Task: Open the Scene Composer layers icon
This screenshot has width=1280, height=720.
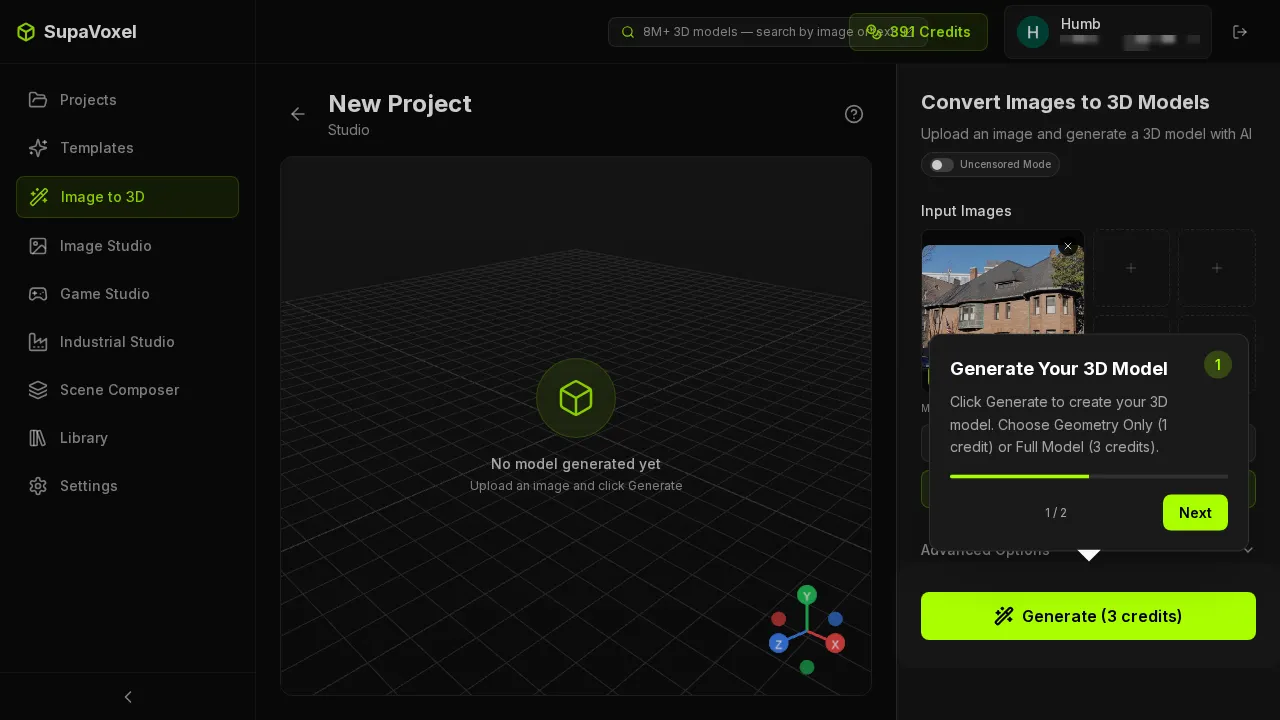Action: (x=38, y=390)
